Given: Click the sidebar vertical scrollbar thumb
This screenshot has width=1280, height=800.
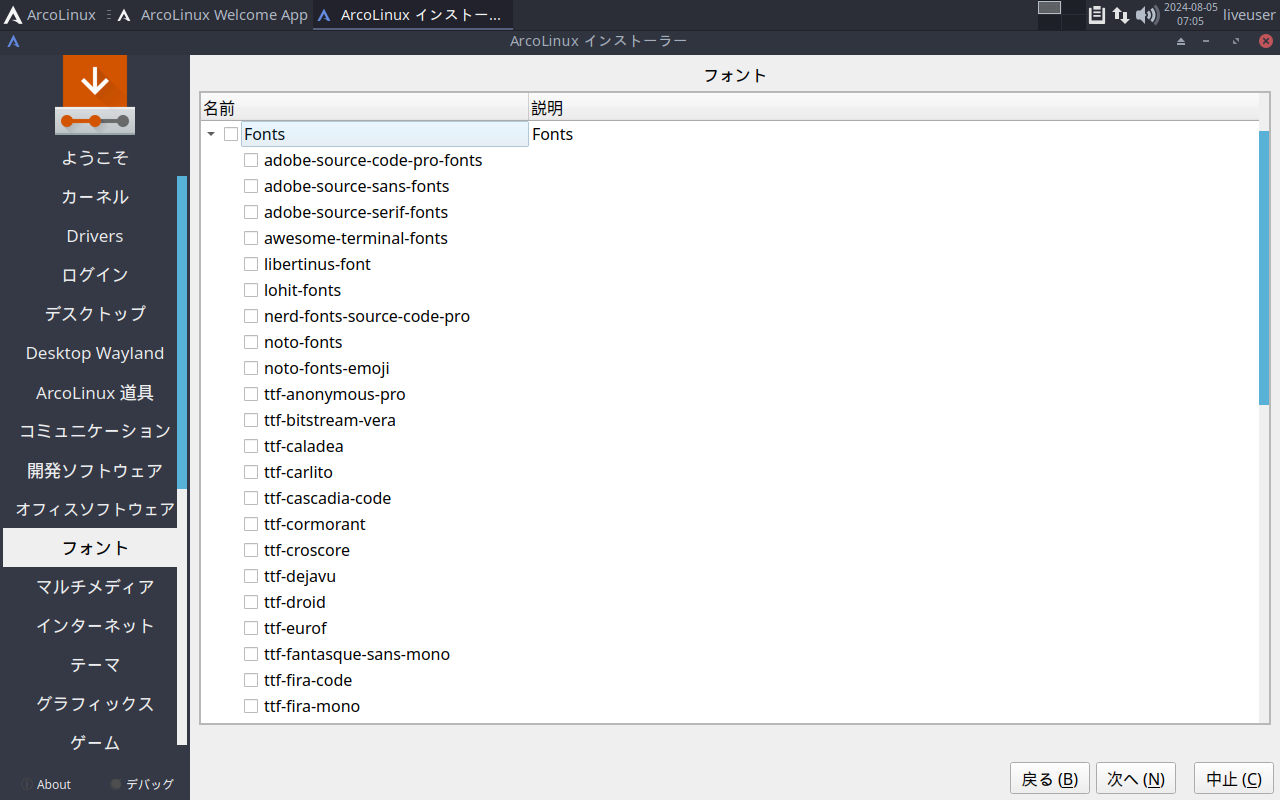Looking at the screenshot, I should coord(182,333).
